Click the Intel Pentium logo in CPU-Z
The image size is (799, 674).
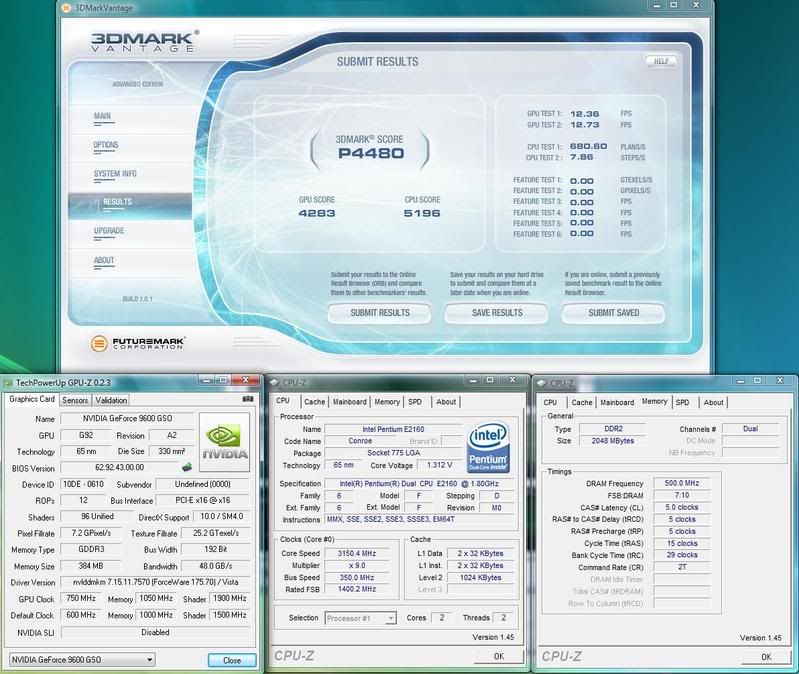488,448
